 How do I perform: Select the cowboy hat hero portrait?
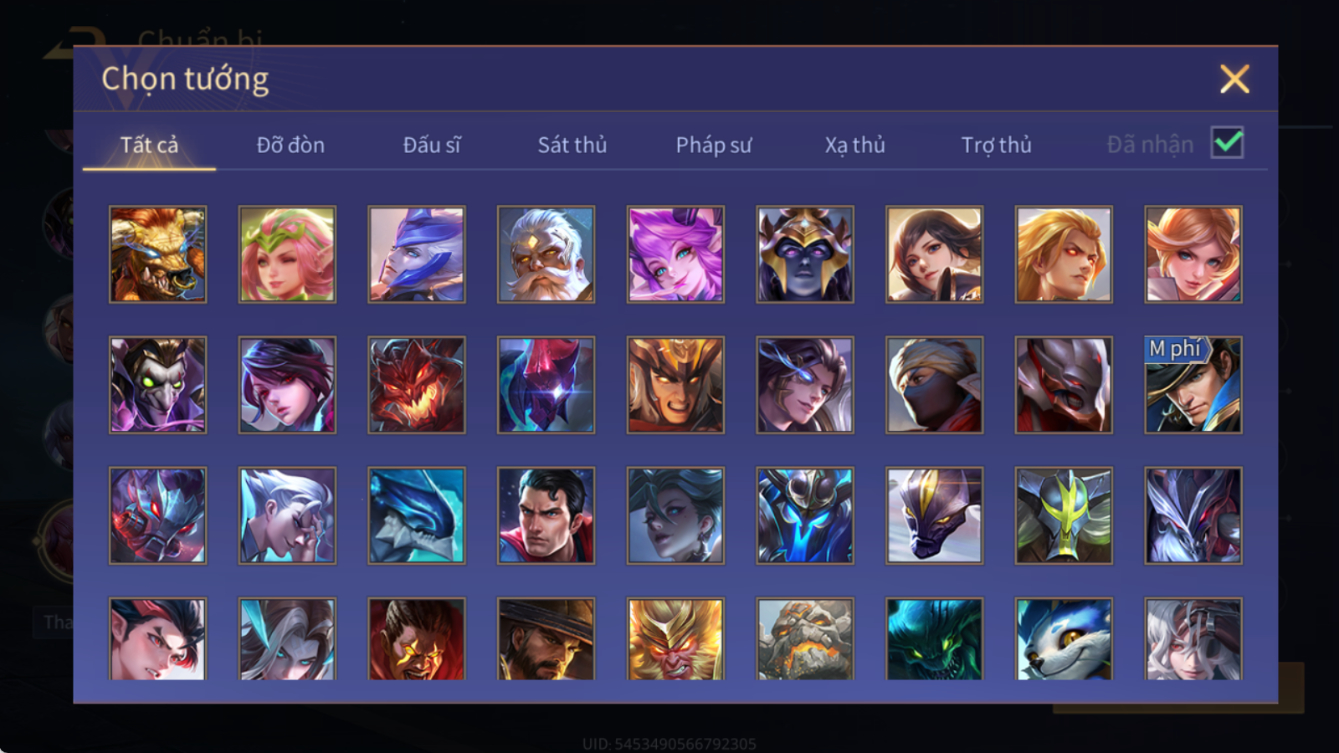(x=546, y=639)
